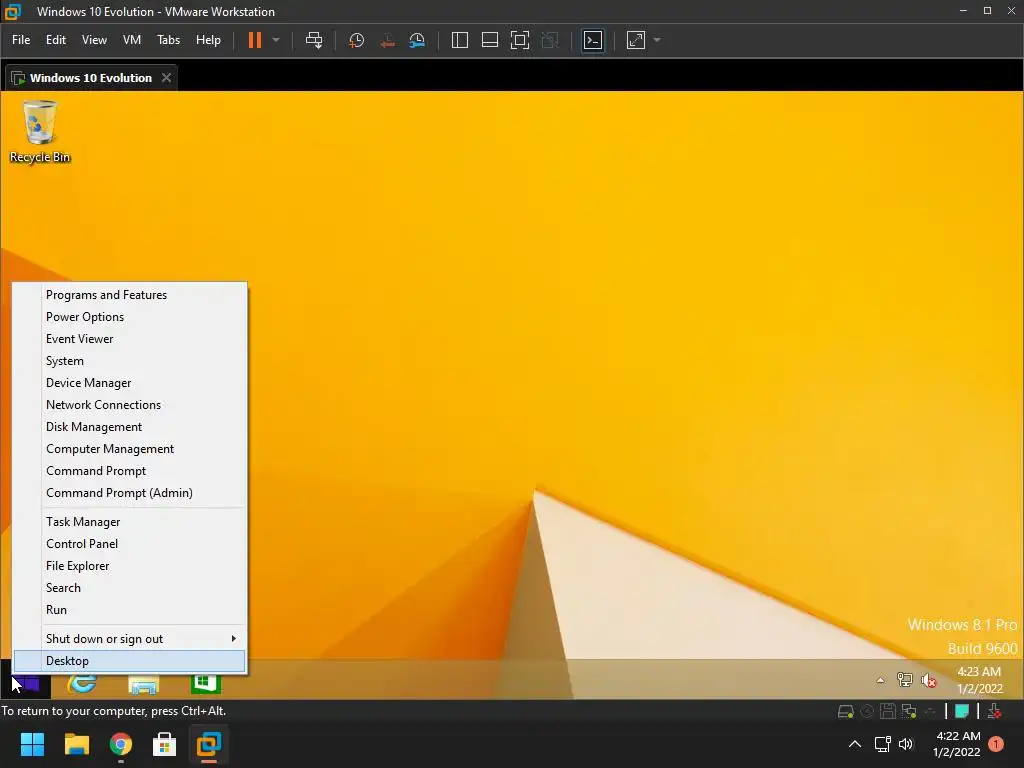Take a snapshot of this virtual machine

click(x=357, y=40)
